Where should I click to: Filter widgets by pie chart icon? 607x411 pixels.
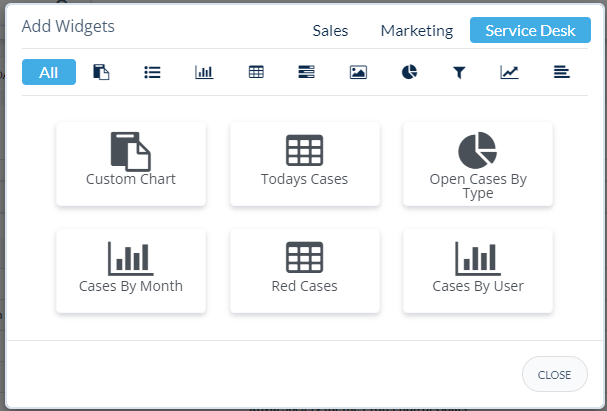tap(409, 72)
